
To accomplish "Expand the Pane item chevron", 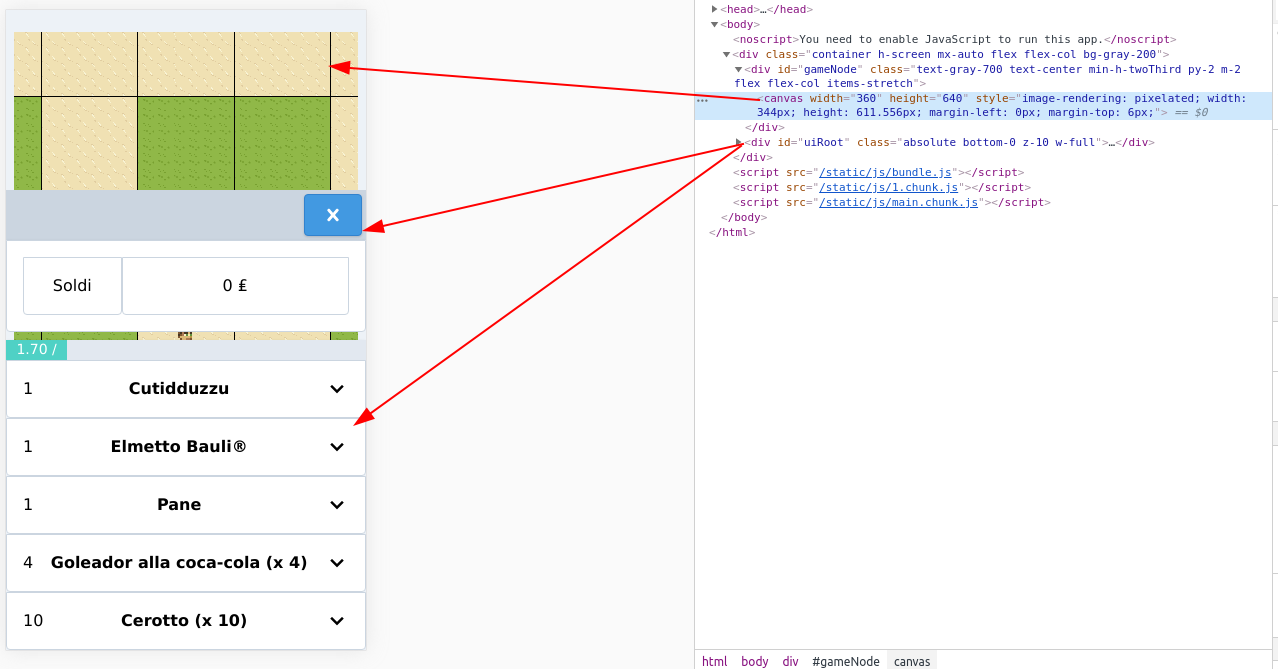I will tap(337, 505).
